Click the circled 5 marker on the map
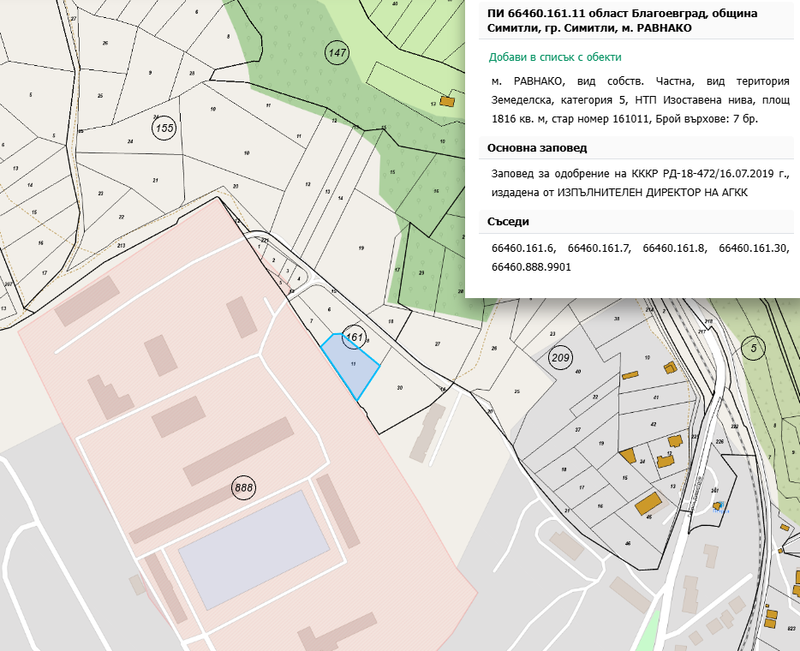Image resolution: width=800 pixels, height=651 pixels. (x=753, y=346)
